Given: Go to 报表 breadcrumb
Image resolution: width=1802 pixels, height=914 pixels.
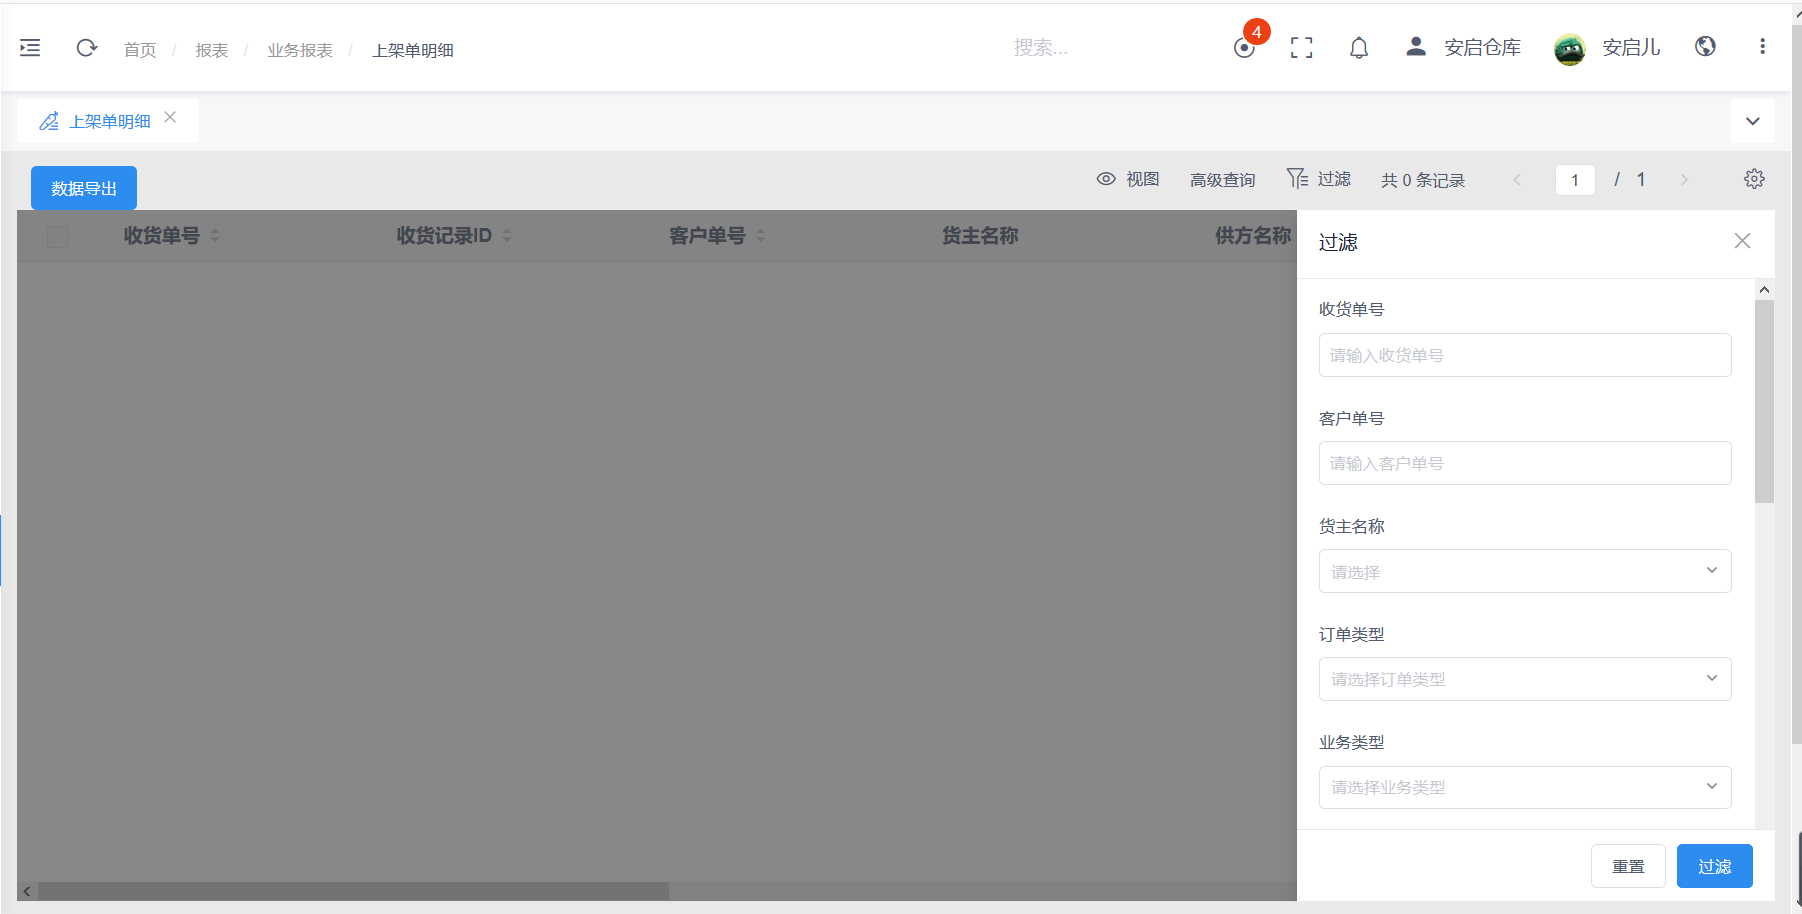Looking at the screenshot, I should (x=212, y=50).
